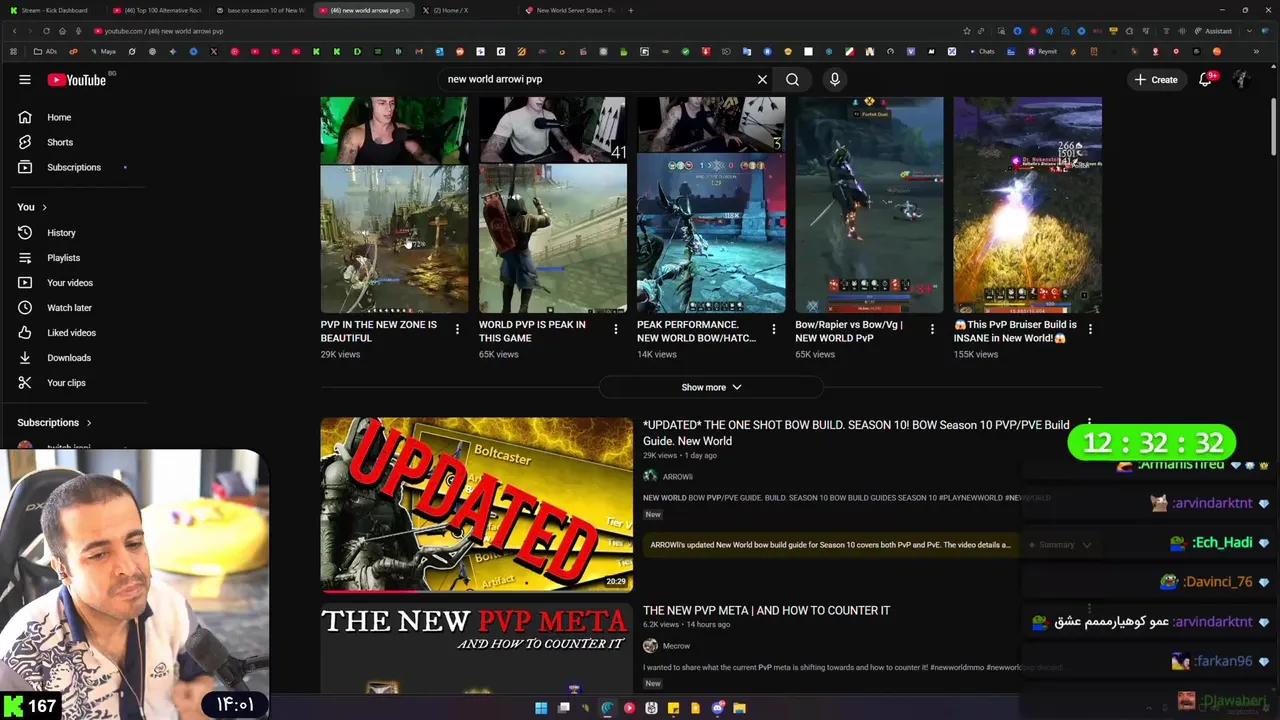
Task: Expand the Subscriptions section header chevron
Action: (88, 423)
